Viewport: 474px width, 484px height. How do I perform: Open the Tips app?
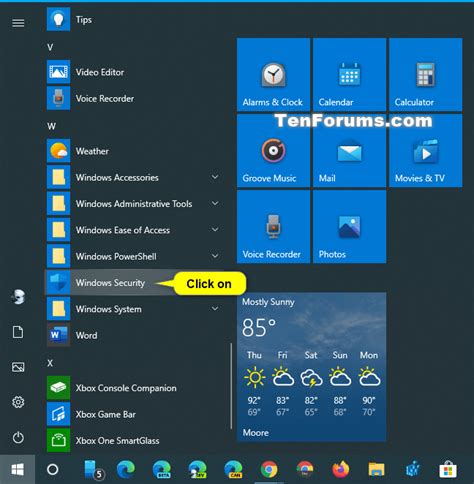133,19
